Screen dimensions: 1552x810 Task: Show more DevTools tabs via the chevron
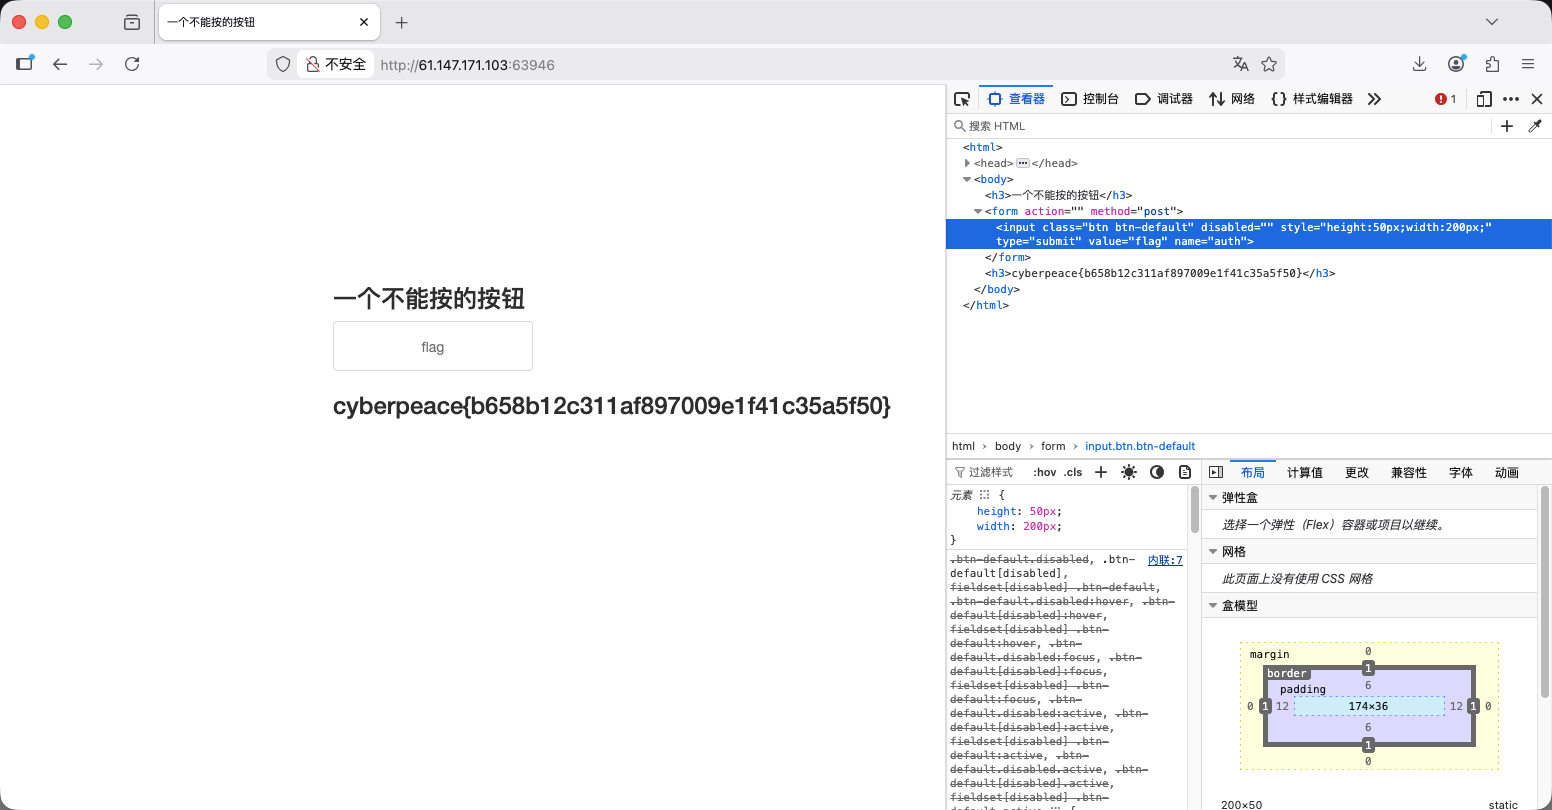1374,99
